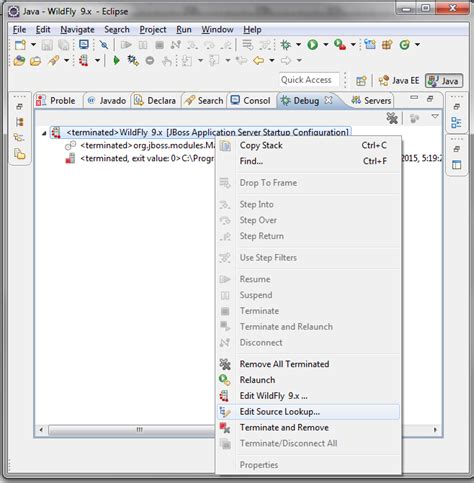
Task: Click the New Java Package icon
Action: coord(387,44)
